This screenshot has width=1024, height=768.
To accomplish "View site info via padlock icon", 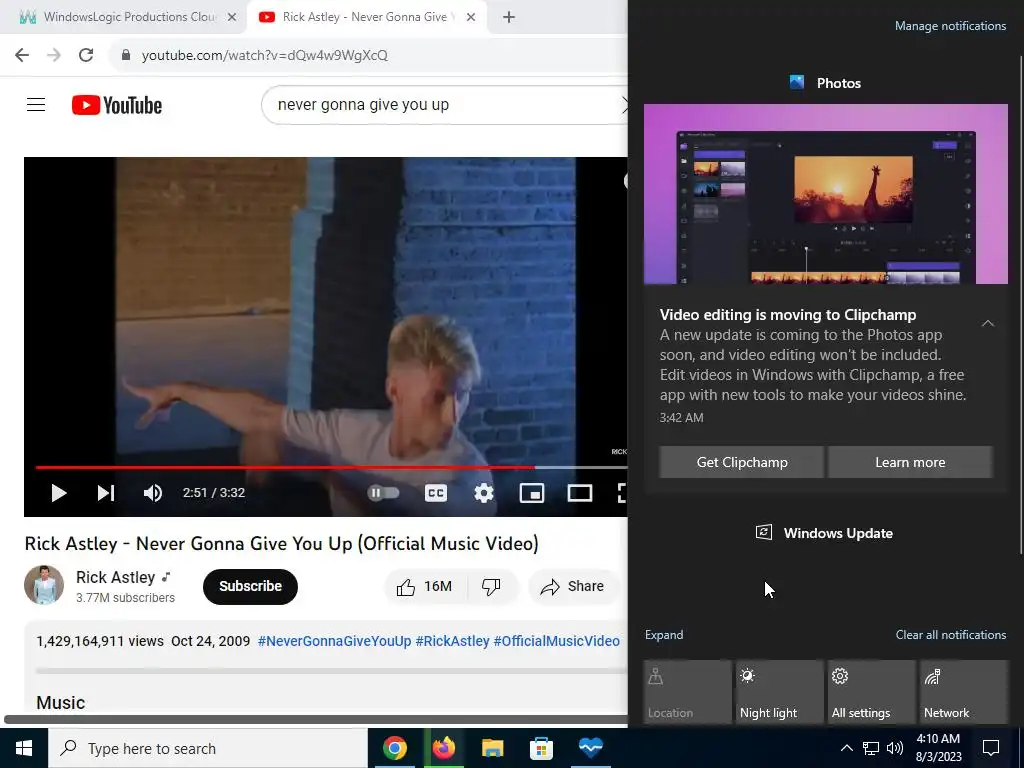I will (x=126, y=55).
